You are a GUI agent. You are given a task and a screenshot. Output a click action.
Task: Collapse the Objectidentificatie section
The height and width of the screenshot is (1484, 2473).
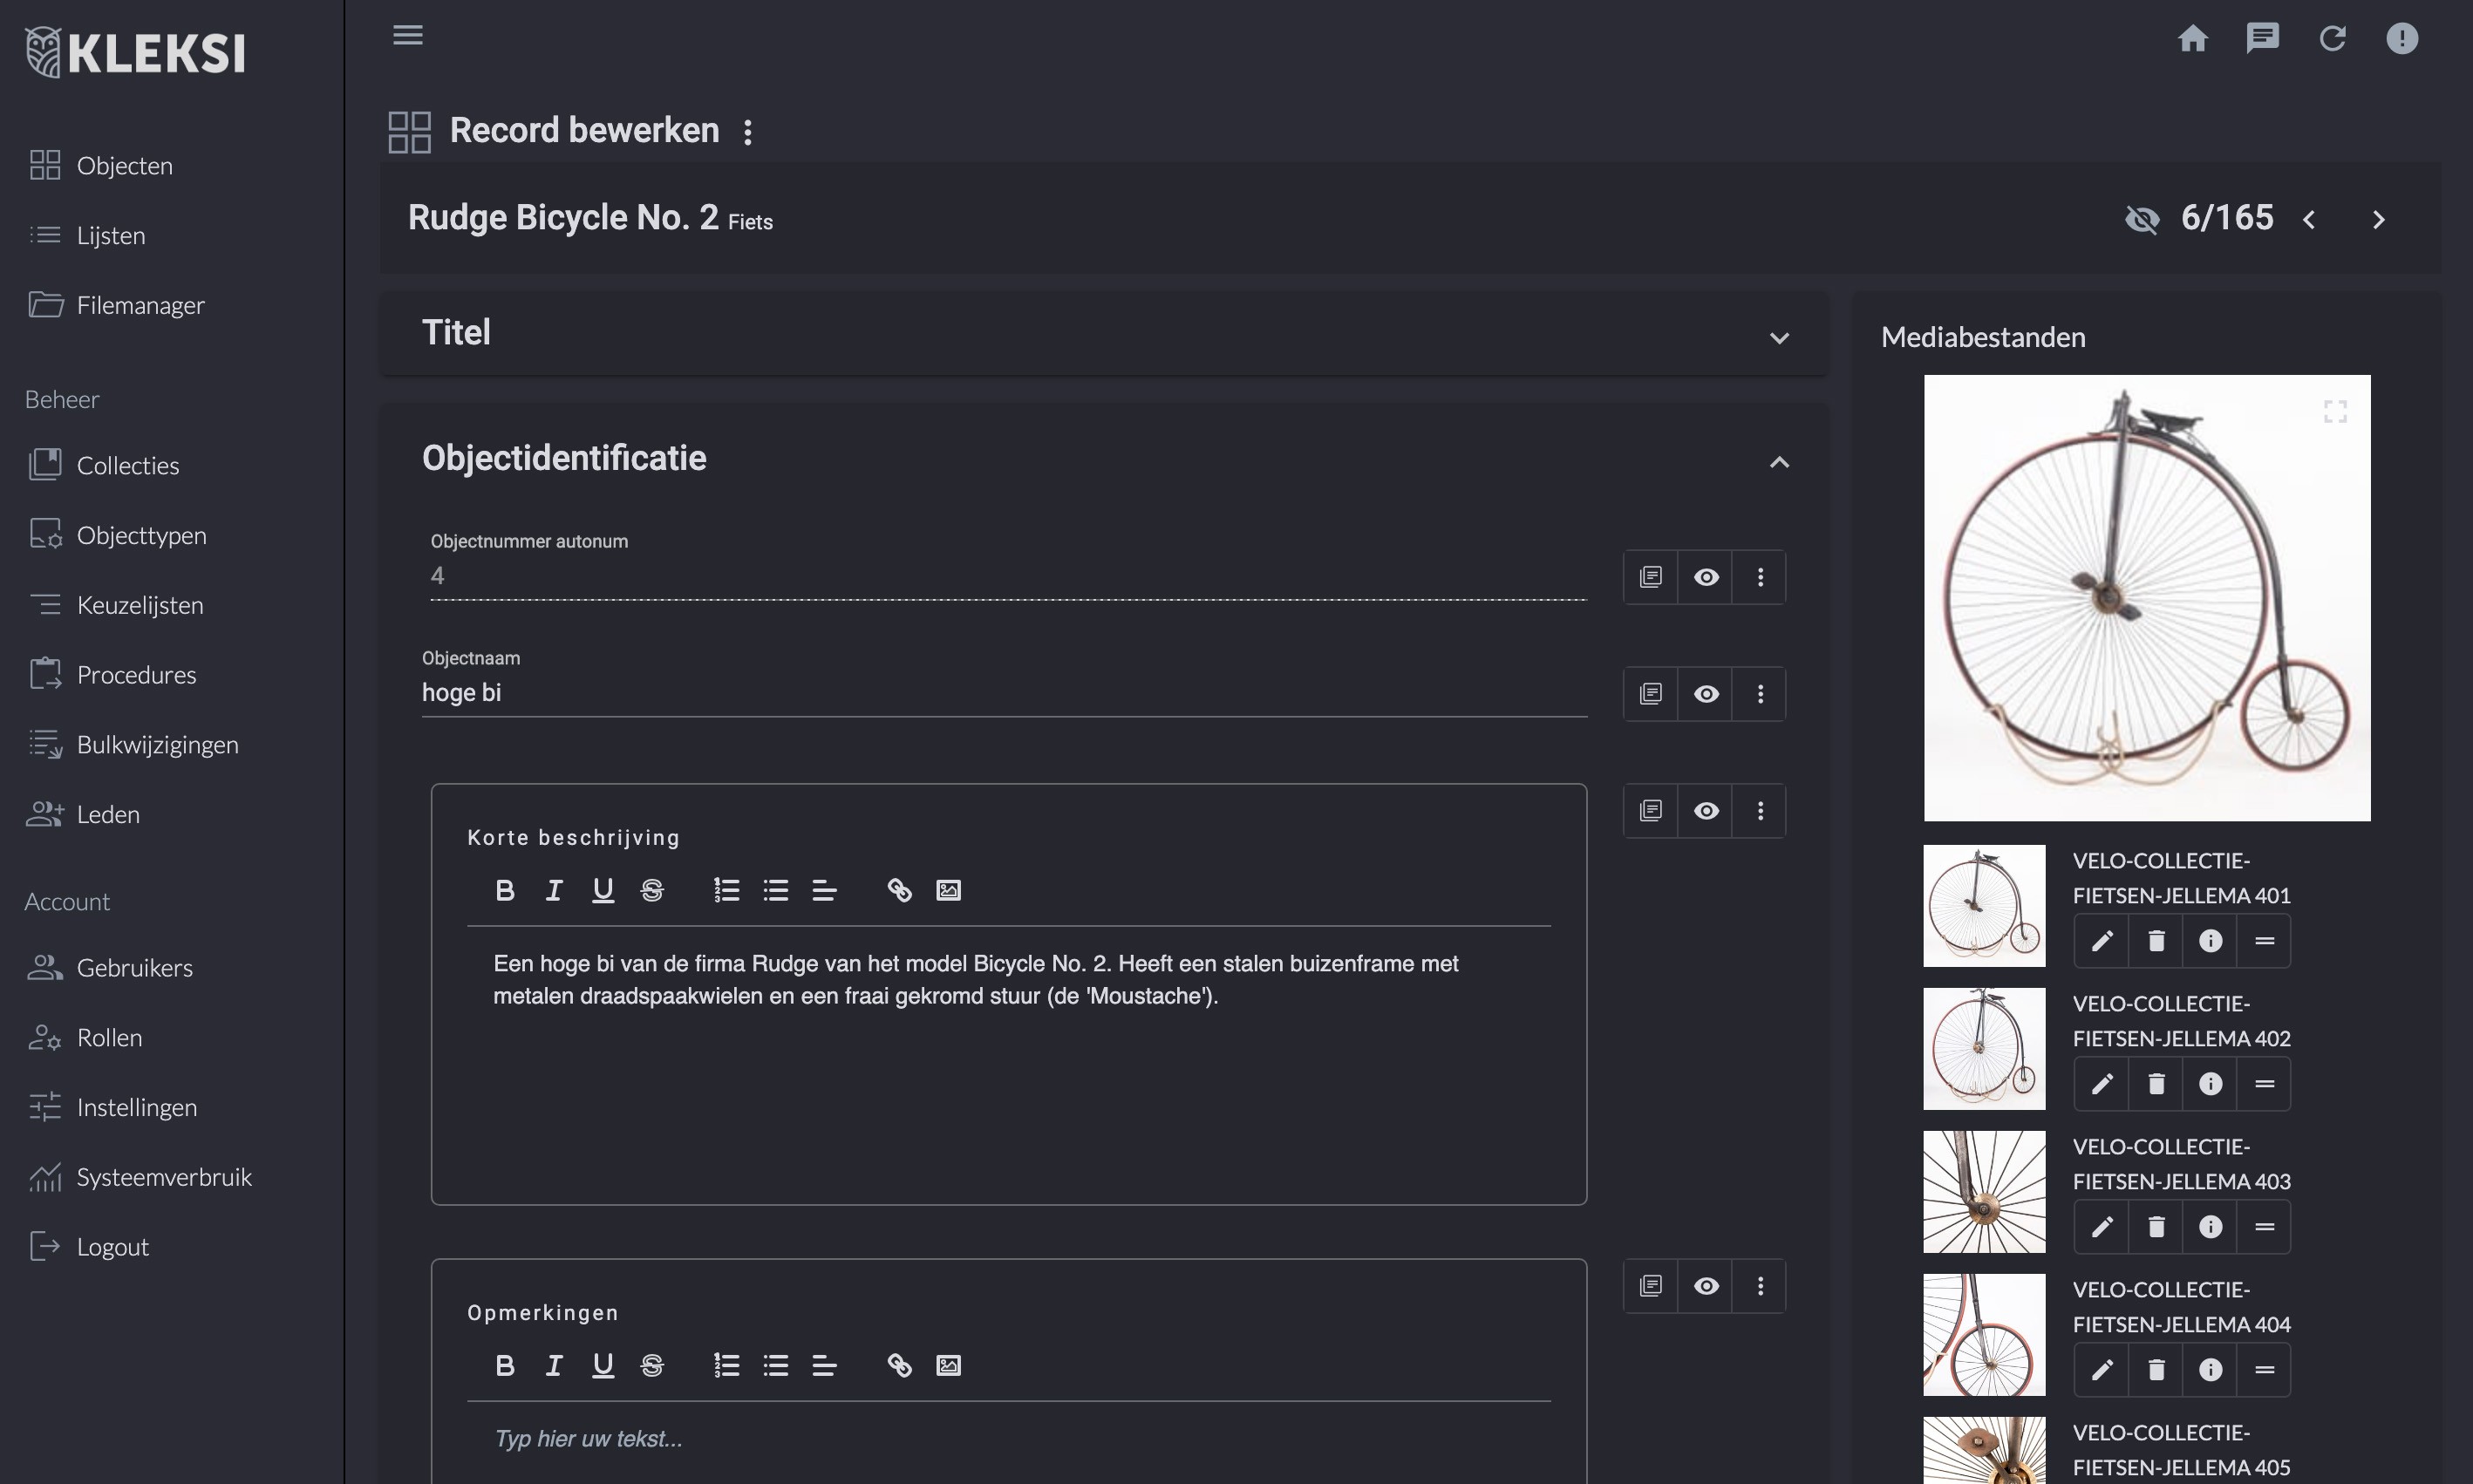[1779, 461]
